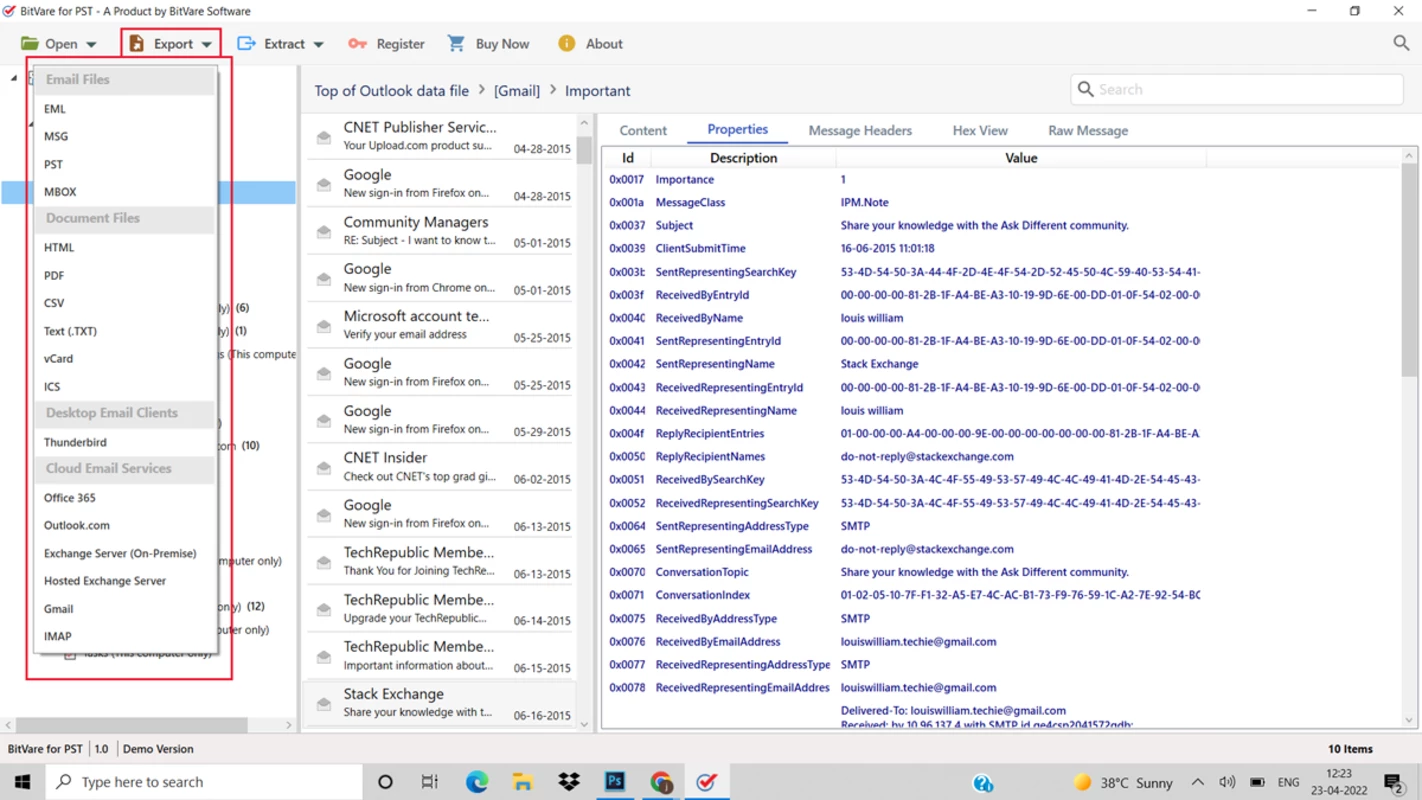Image resolution: width=1422 pixels, height=800 pixels.
Task: Switch to the Message Headers tab
Action: pyautogui.click(x=860, y=130)
